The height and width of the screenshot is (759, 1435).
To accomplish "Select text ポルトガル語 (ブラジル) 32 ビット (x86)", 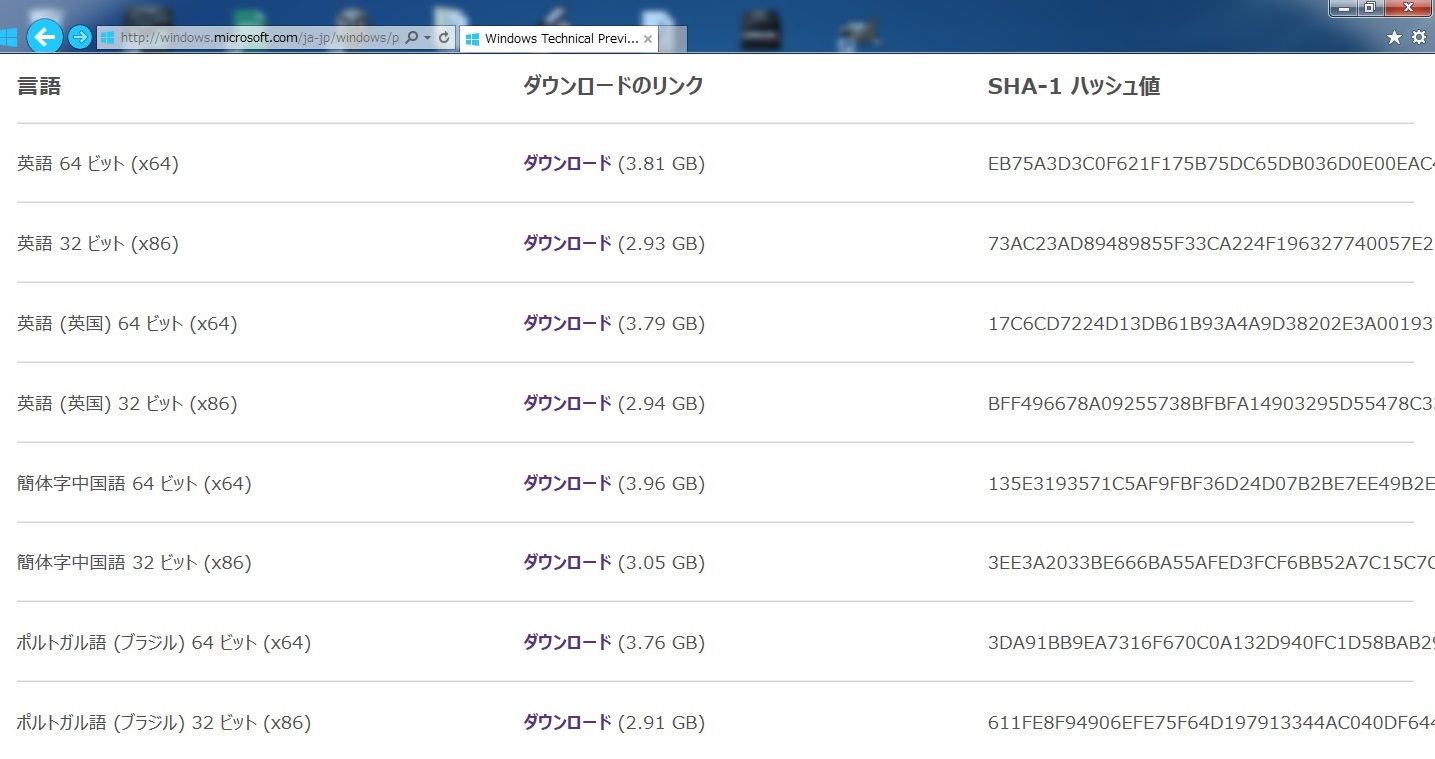I will click(164, 722).
